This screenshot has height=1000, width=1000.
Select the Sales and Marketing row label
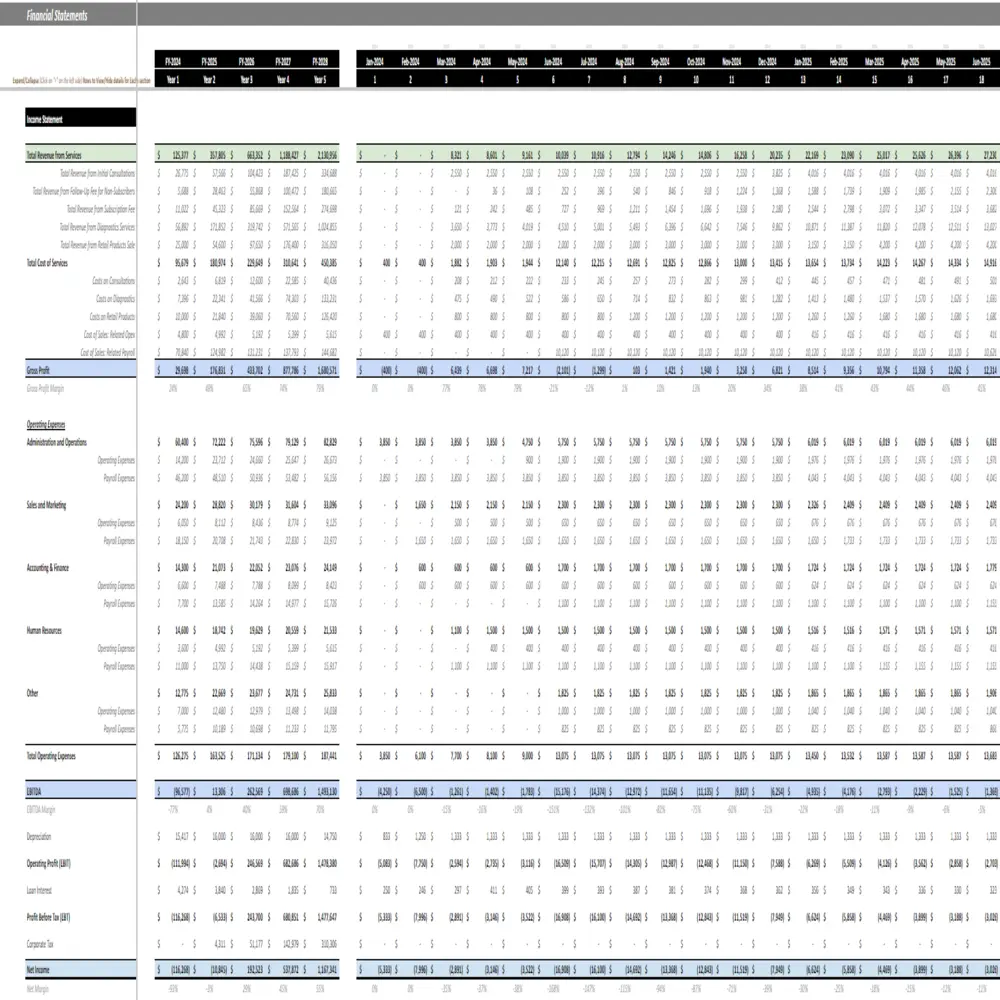46,505
